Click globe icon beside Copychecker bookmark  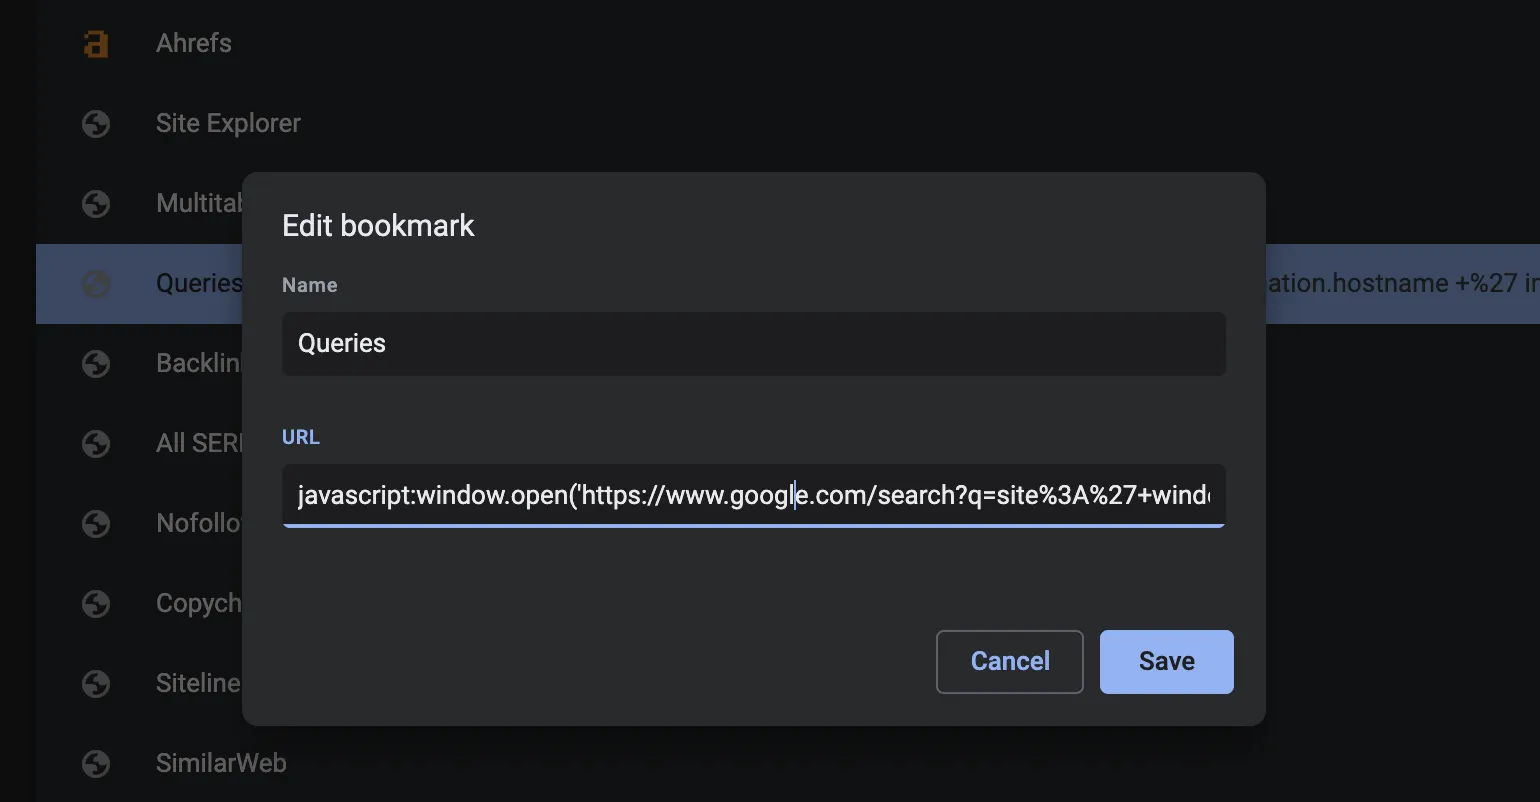pyautogui.click(x=96, y=604)
